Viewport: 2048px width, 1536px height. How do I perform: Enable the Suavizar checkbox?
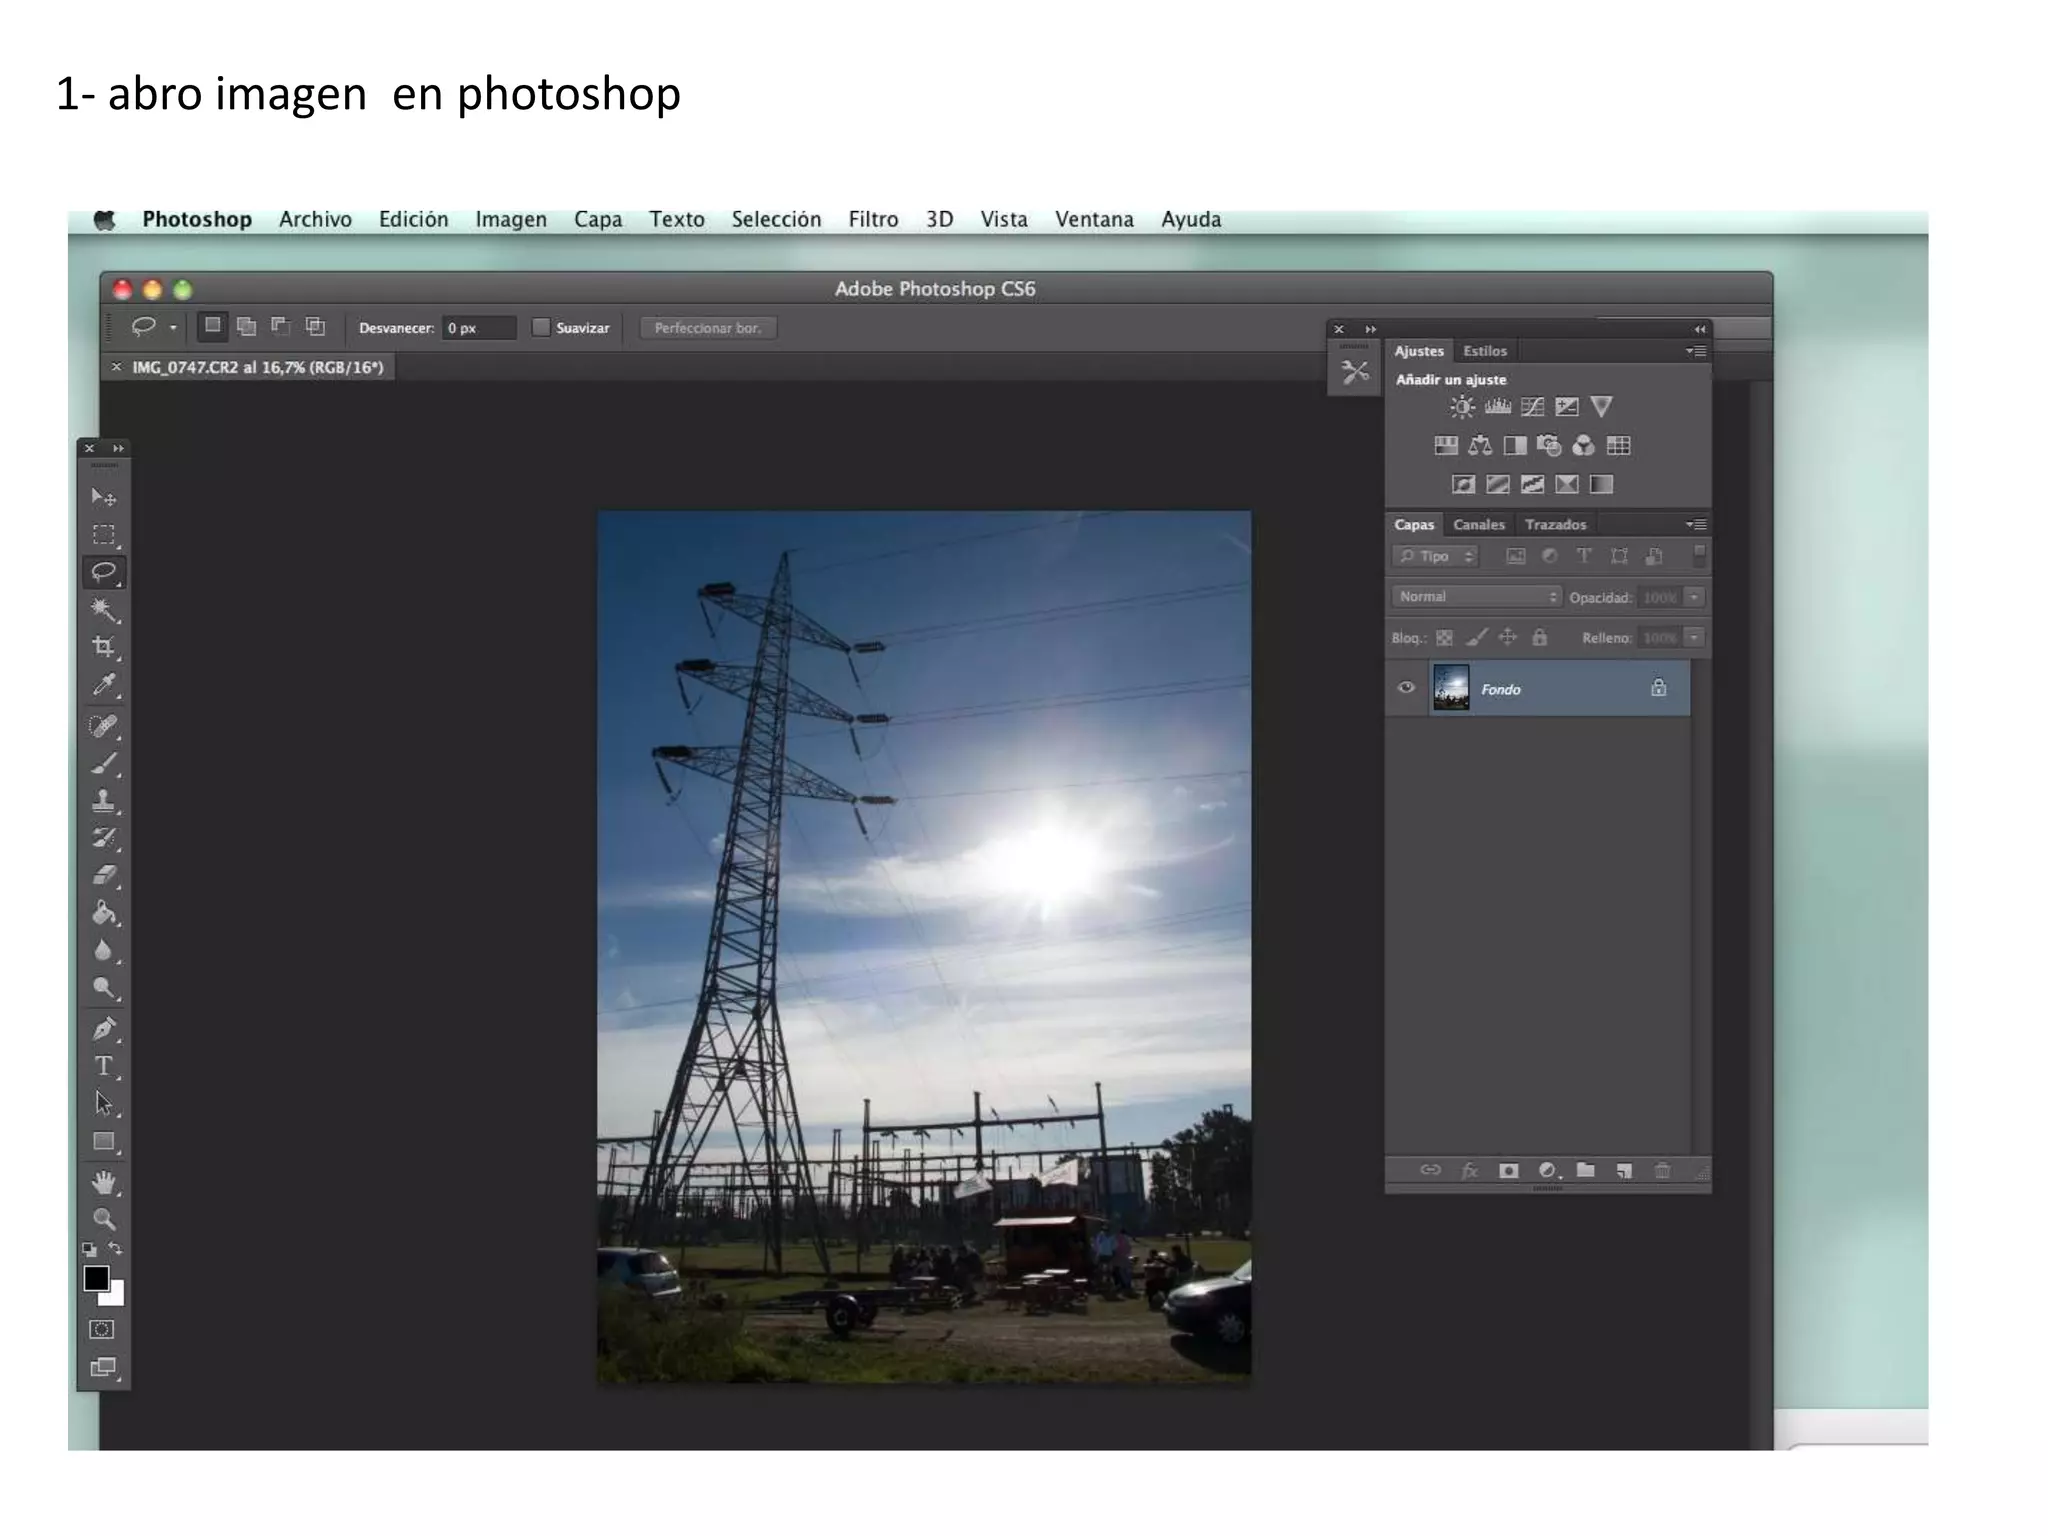coord(541,328)
